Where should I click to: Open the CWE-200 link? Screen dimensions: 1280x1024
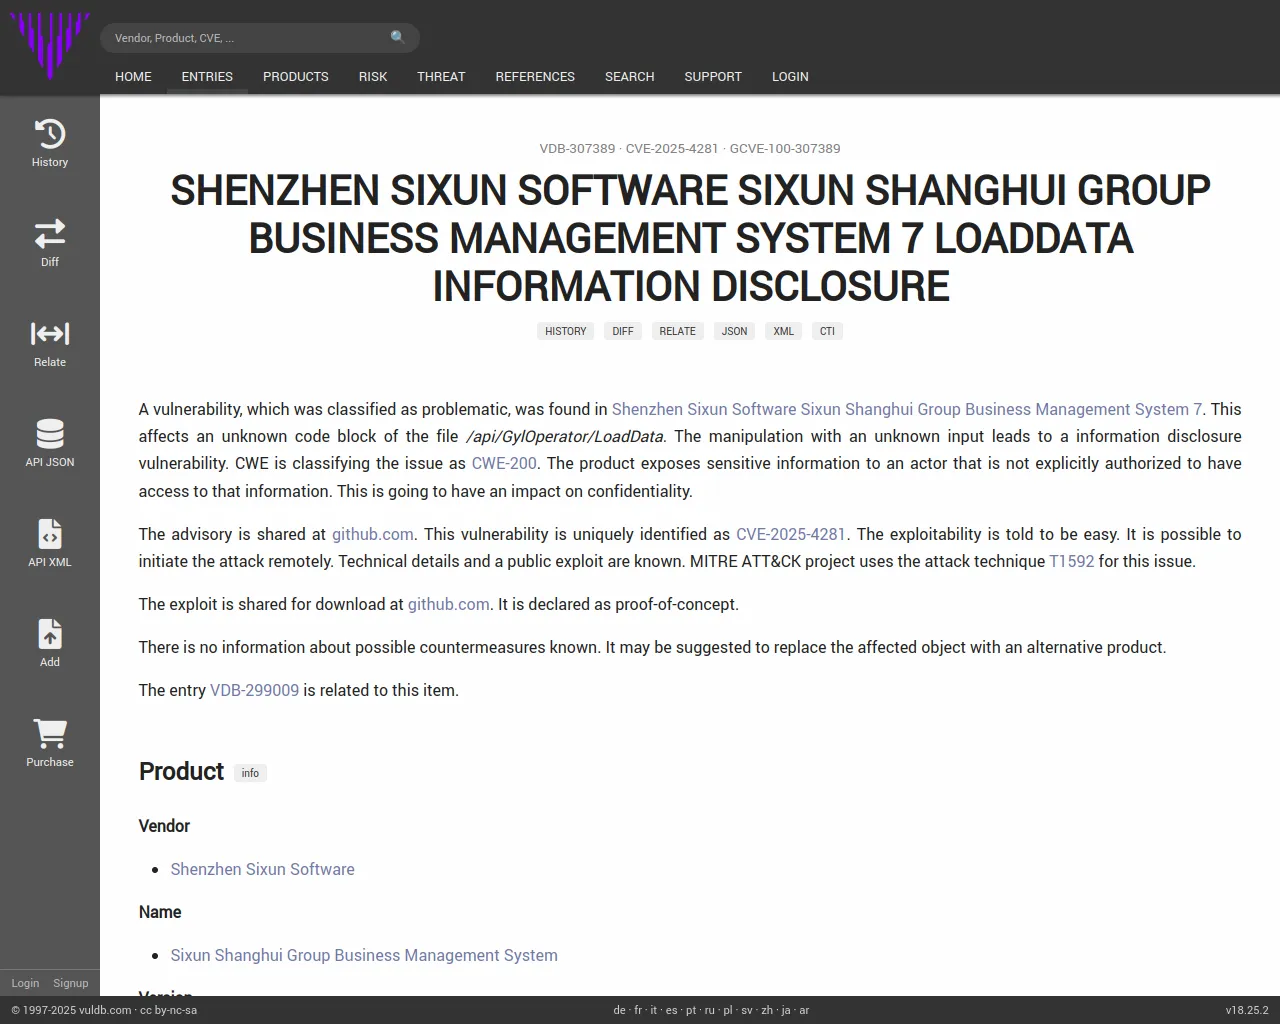(x=504, y=463)
